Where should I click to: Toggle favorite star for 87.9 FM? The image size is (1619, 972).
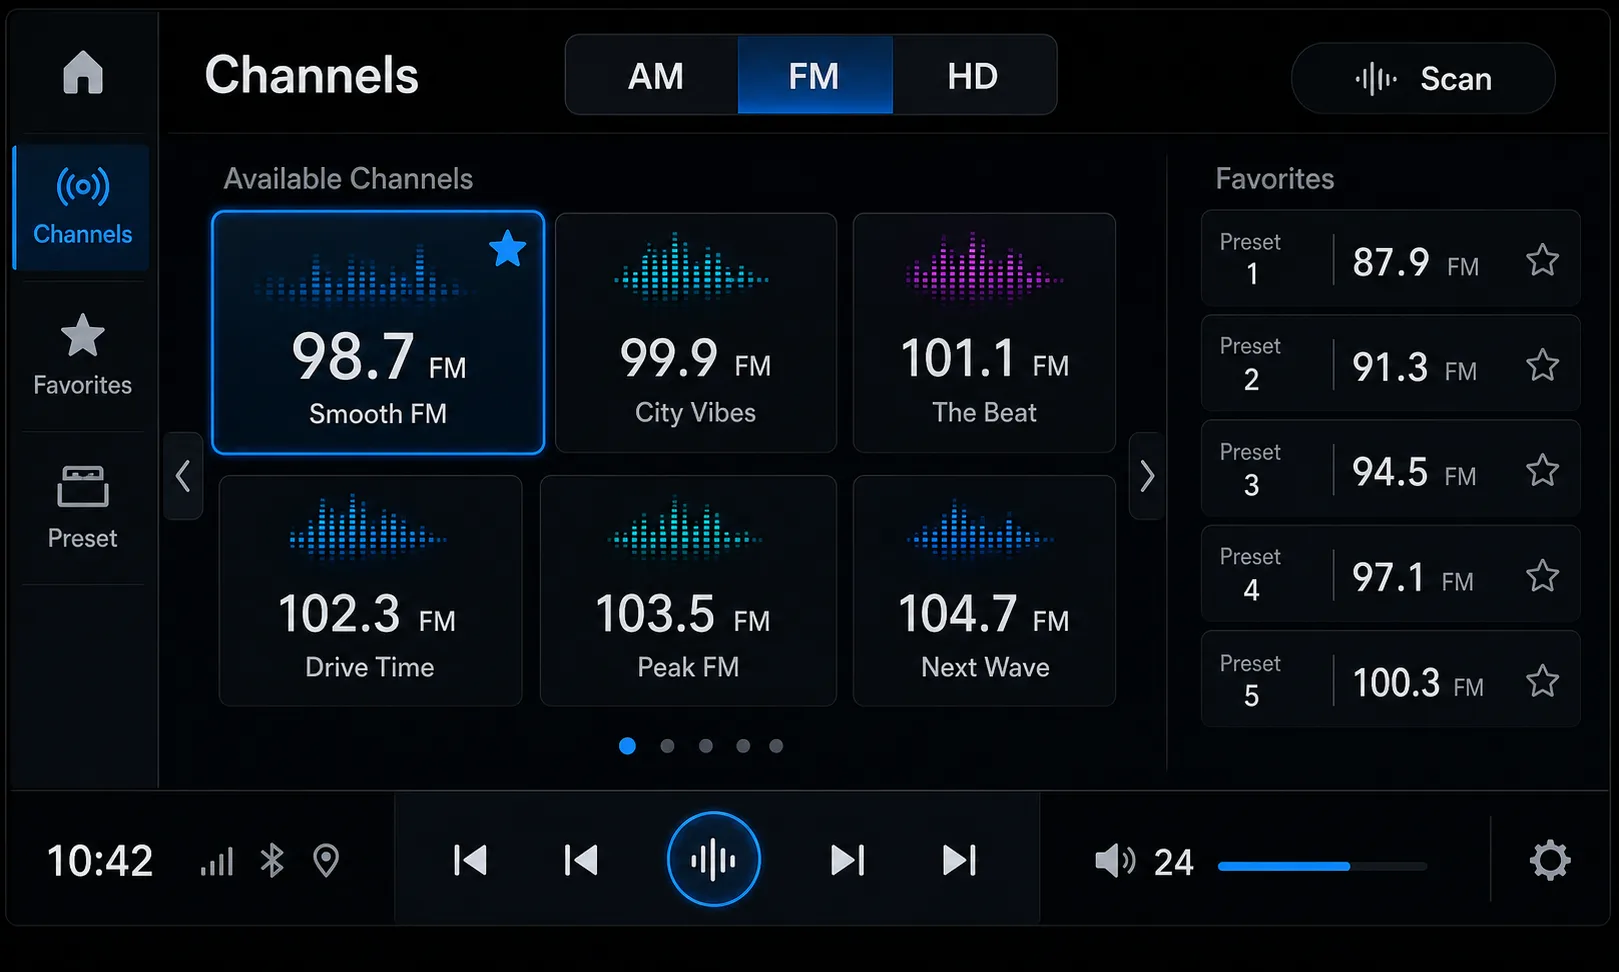[x=1543, y=260]
